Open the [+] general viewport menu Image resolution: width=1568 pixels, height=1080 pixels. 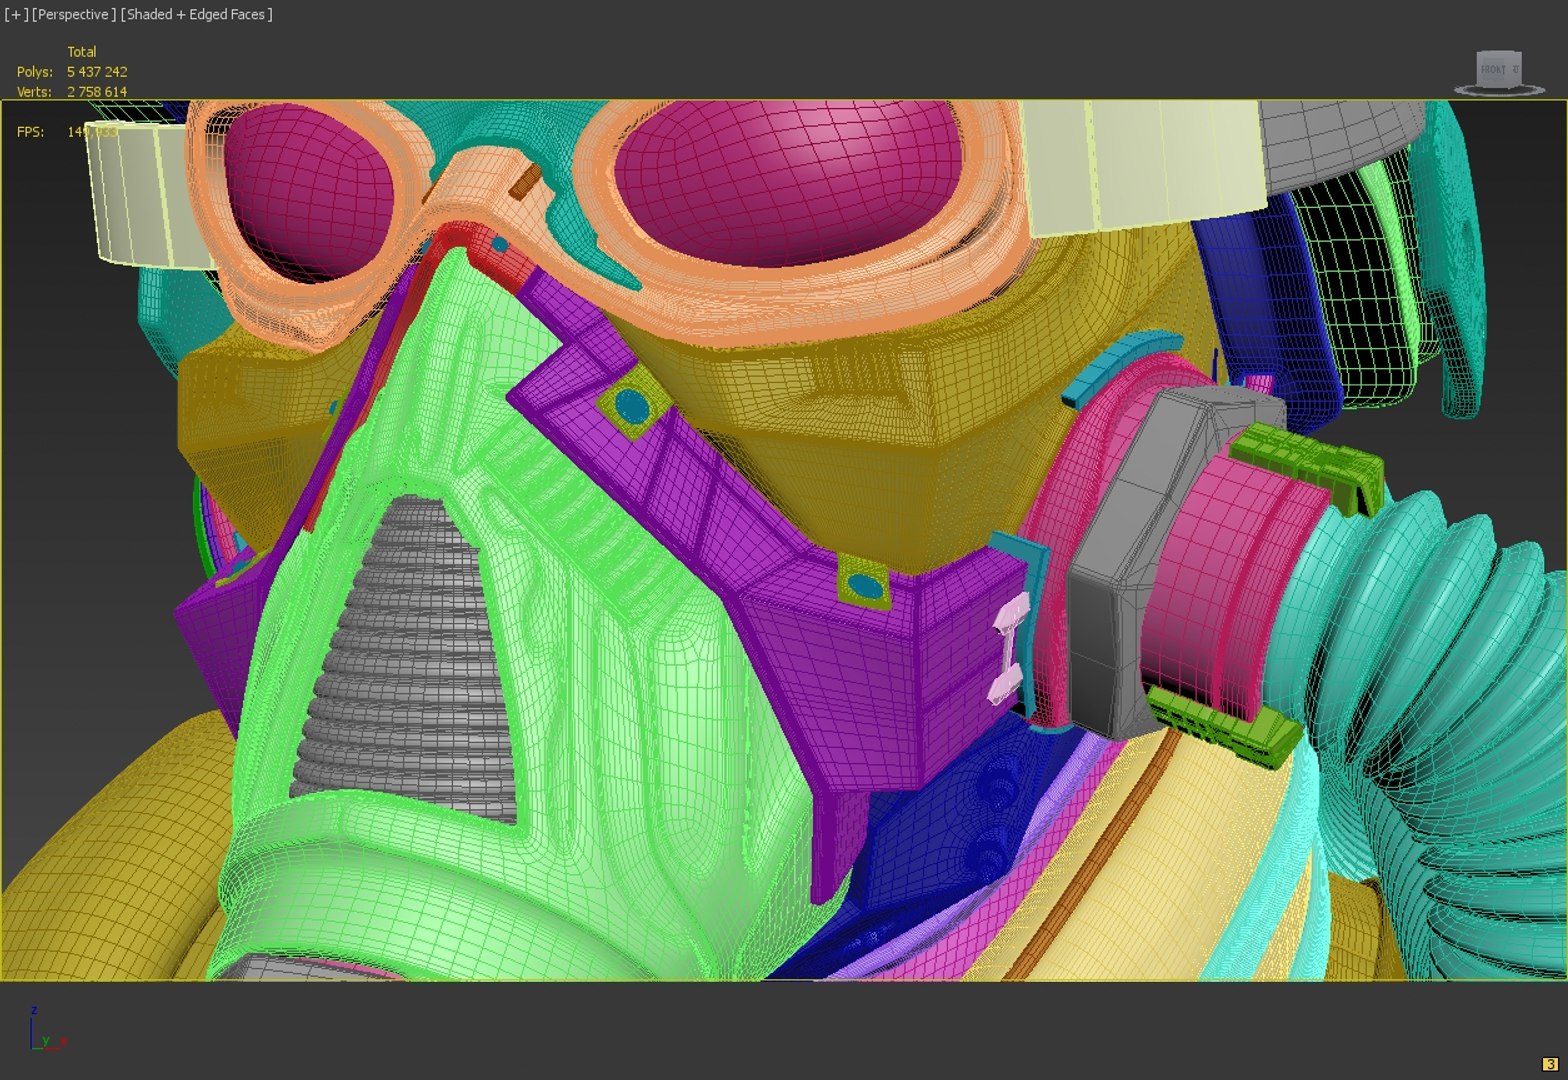tap(16, 14)
